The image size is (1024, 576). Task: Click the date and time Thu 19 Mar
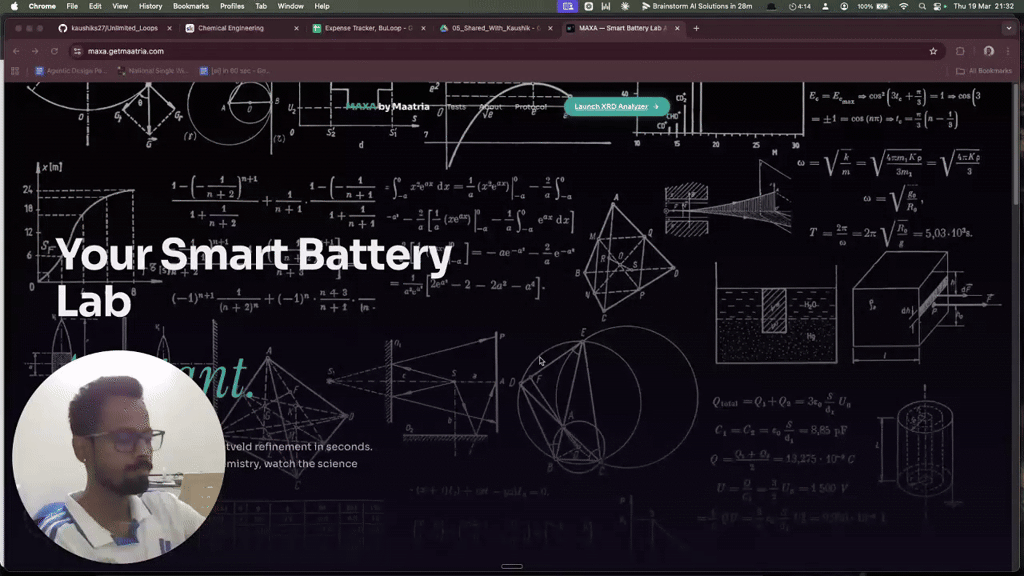(x=984, y=6)
